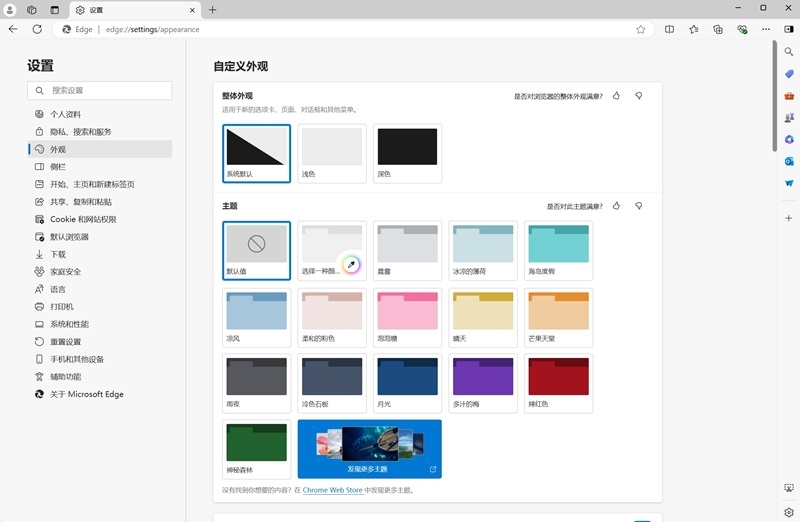The image size is (800, 522).
Task: Click the refresh page button
Action: point(37,29)
